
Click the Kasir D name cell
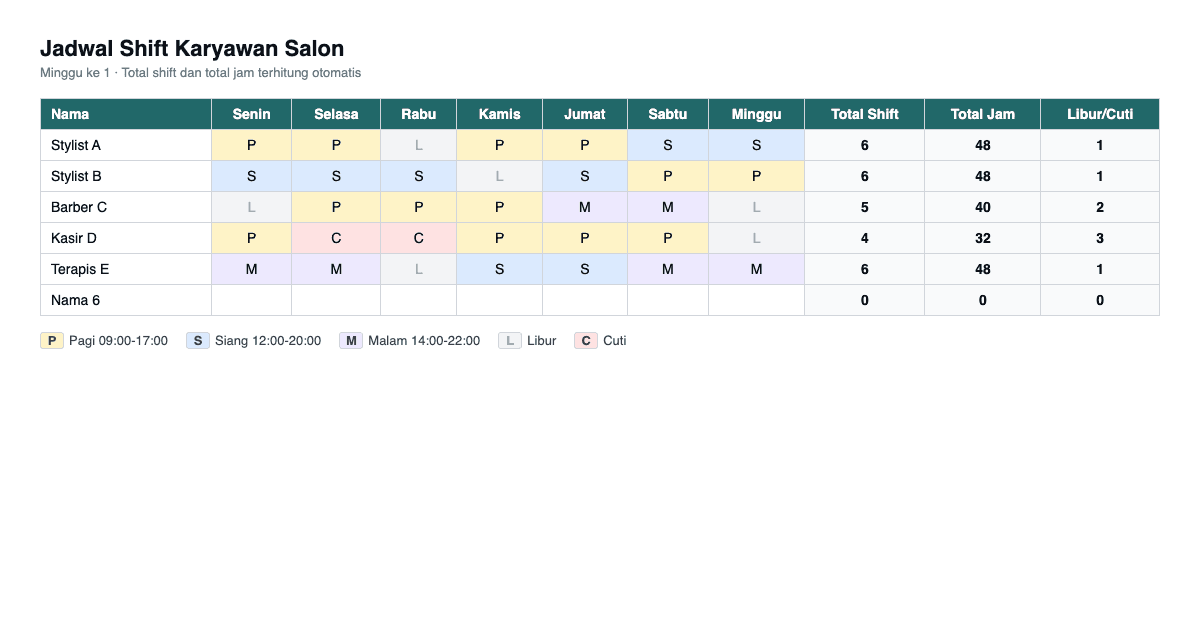[x=126, y=238]
